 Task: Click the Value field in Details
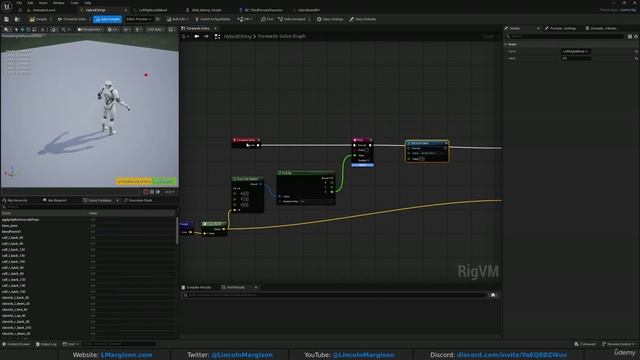point(576,58)
